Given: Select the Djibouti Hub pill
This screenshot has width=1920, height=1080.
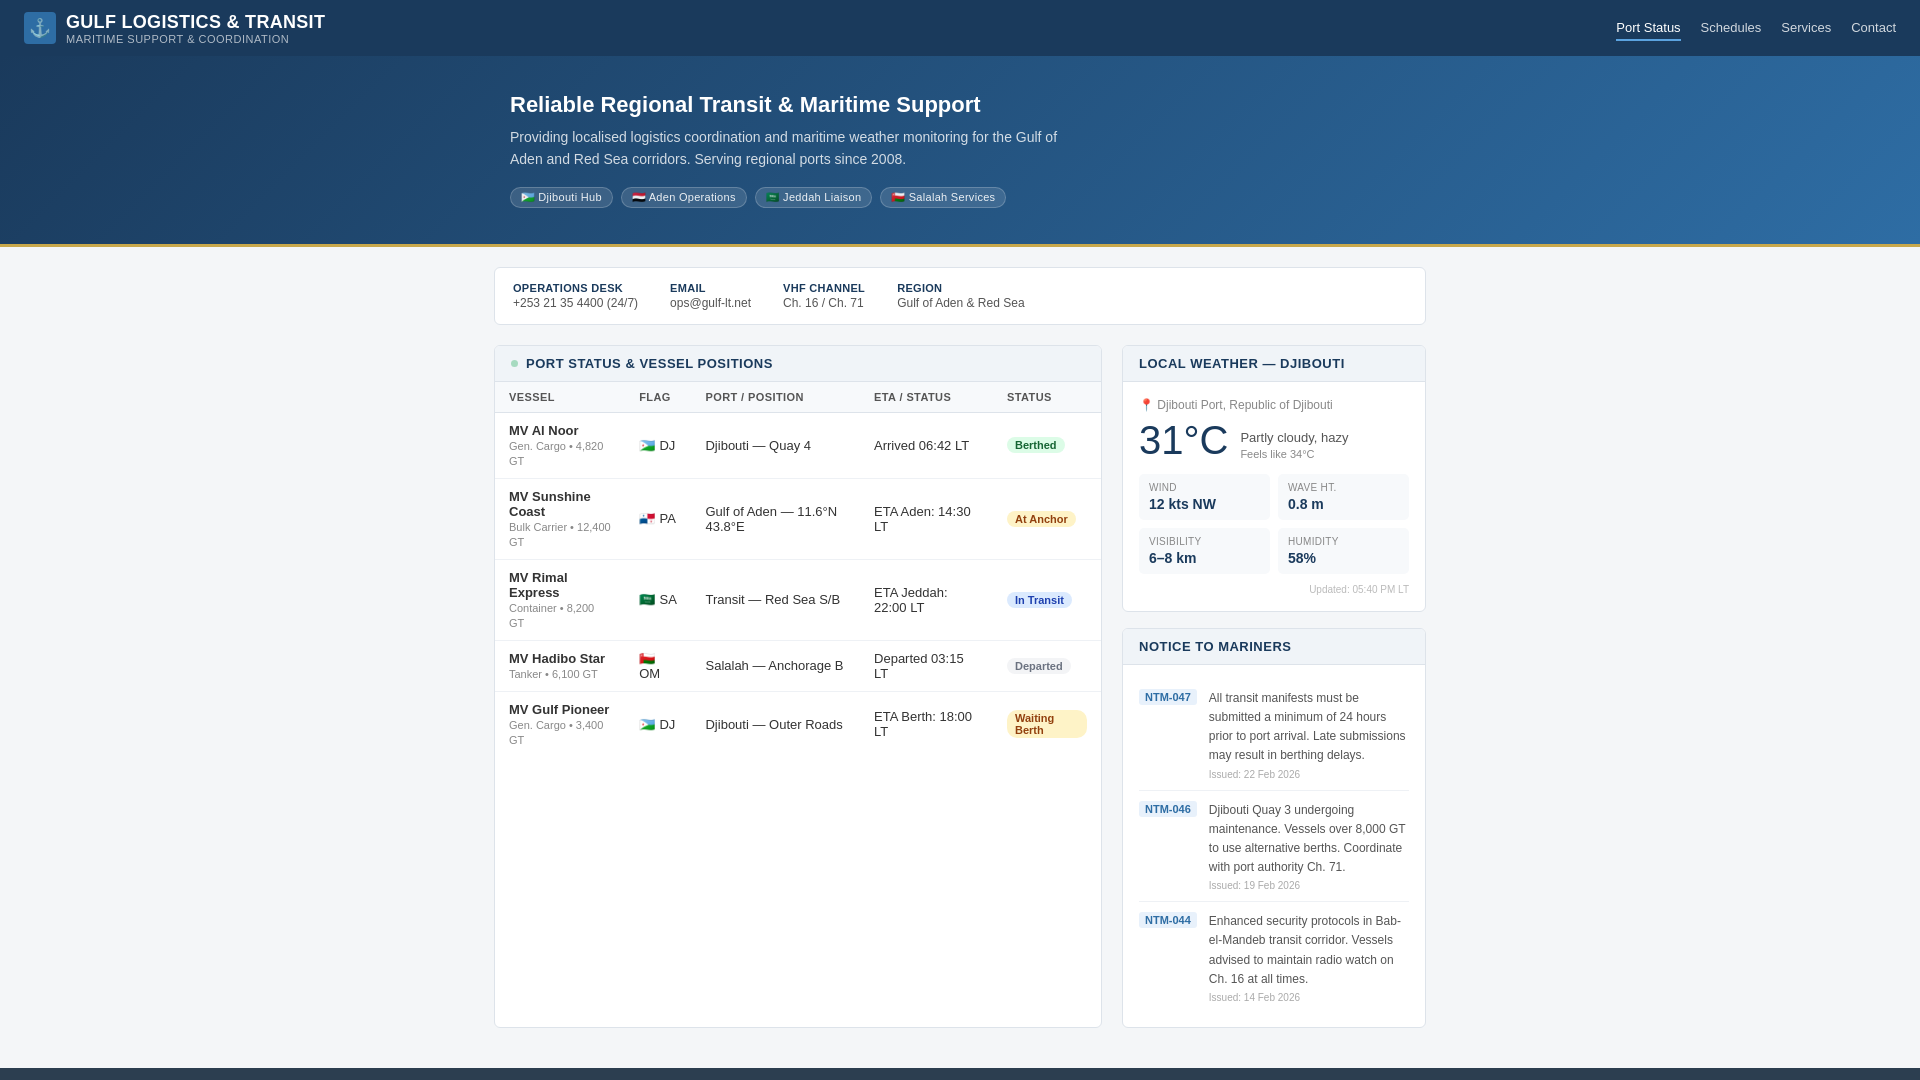Looking at the screenshot, I should (561, 198).
